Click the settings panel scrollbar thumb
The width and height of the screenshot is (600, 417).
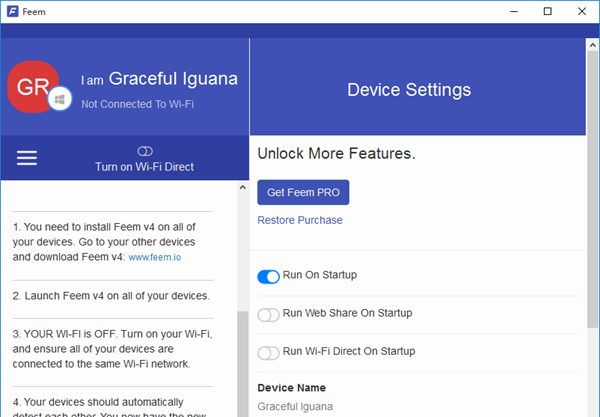[593, 189]
